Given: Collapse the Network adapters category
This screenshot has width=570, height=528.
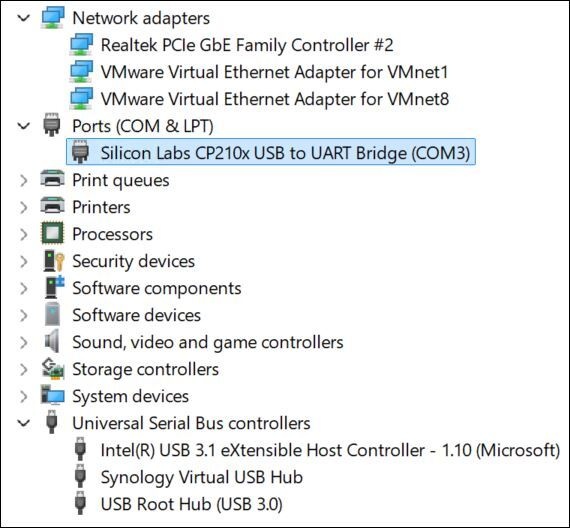Looking at the screenshot, I should tap(24, 17).
